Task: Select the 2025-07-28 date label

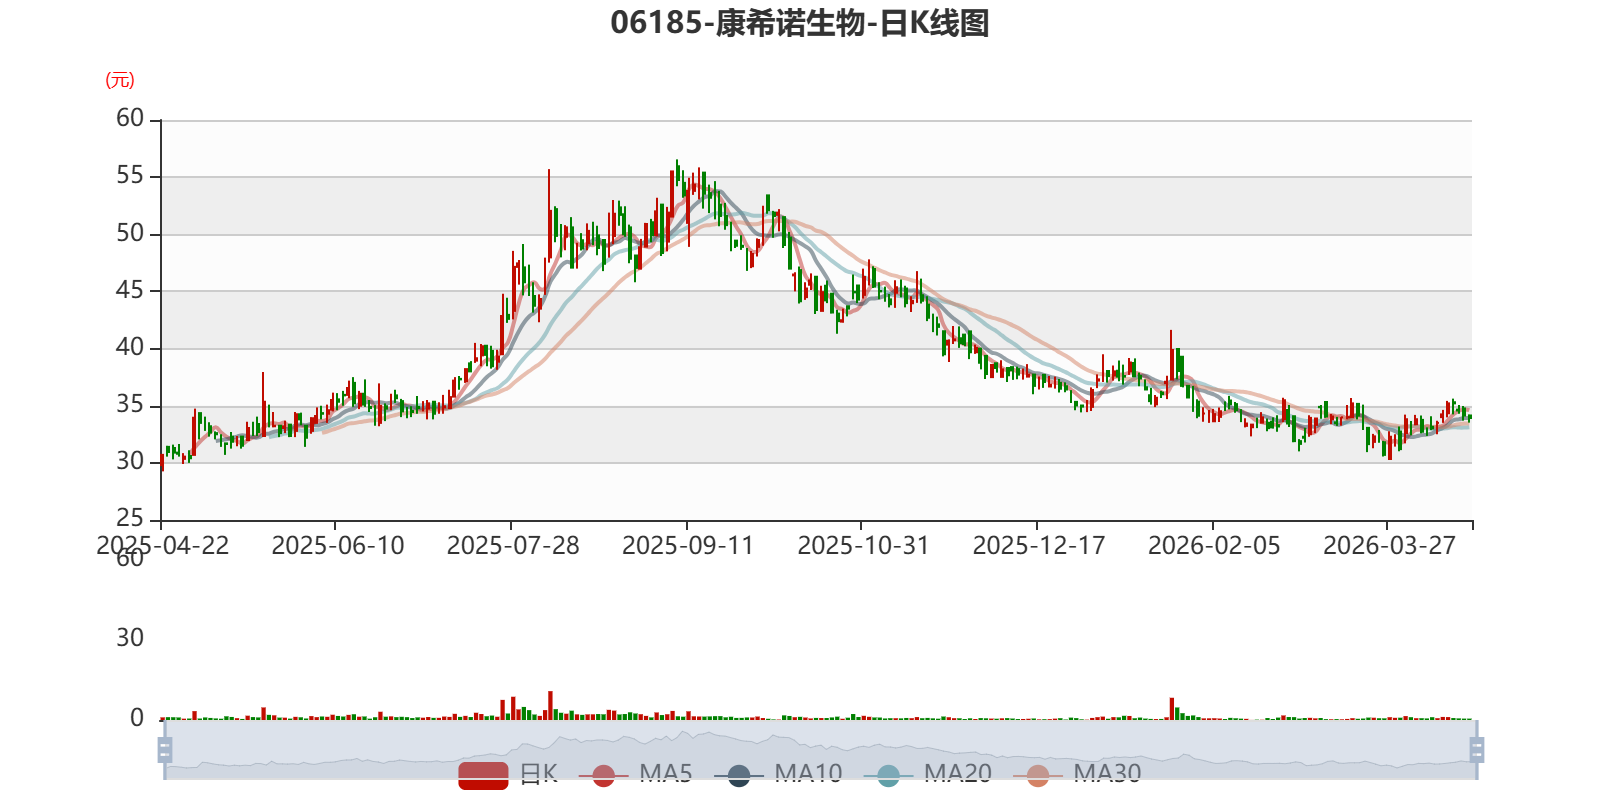Action: coord(513,545)
